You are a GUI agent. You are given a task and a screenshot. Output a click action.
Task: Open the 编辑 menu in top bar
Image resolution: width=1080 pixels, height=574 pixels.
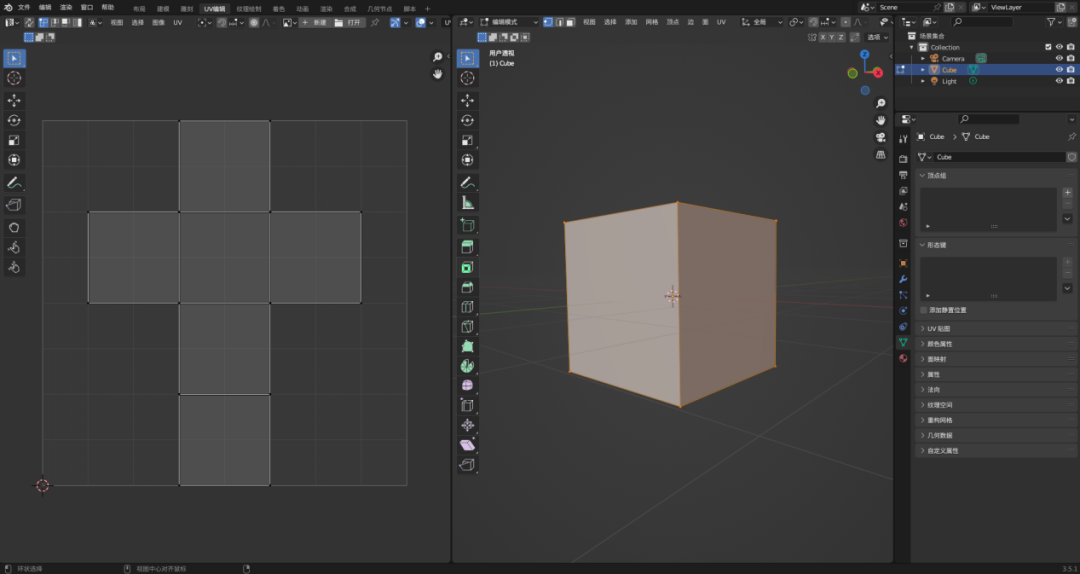45,8
